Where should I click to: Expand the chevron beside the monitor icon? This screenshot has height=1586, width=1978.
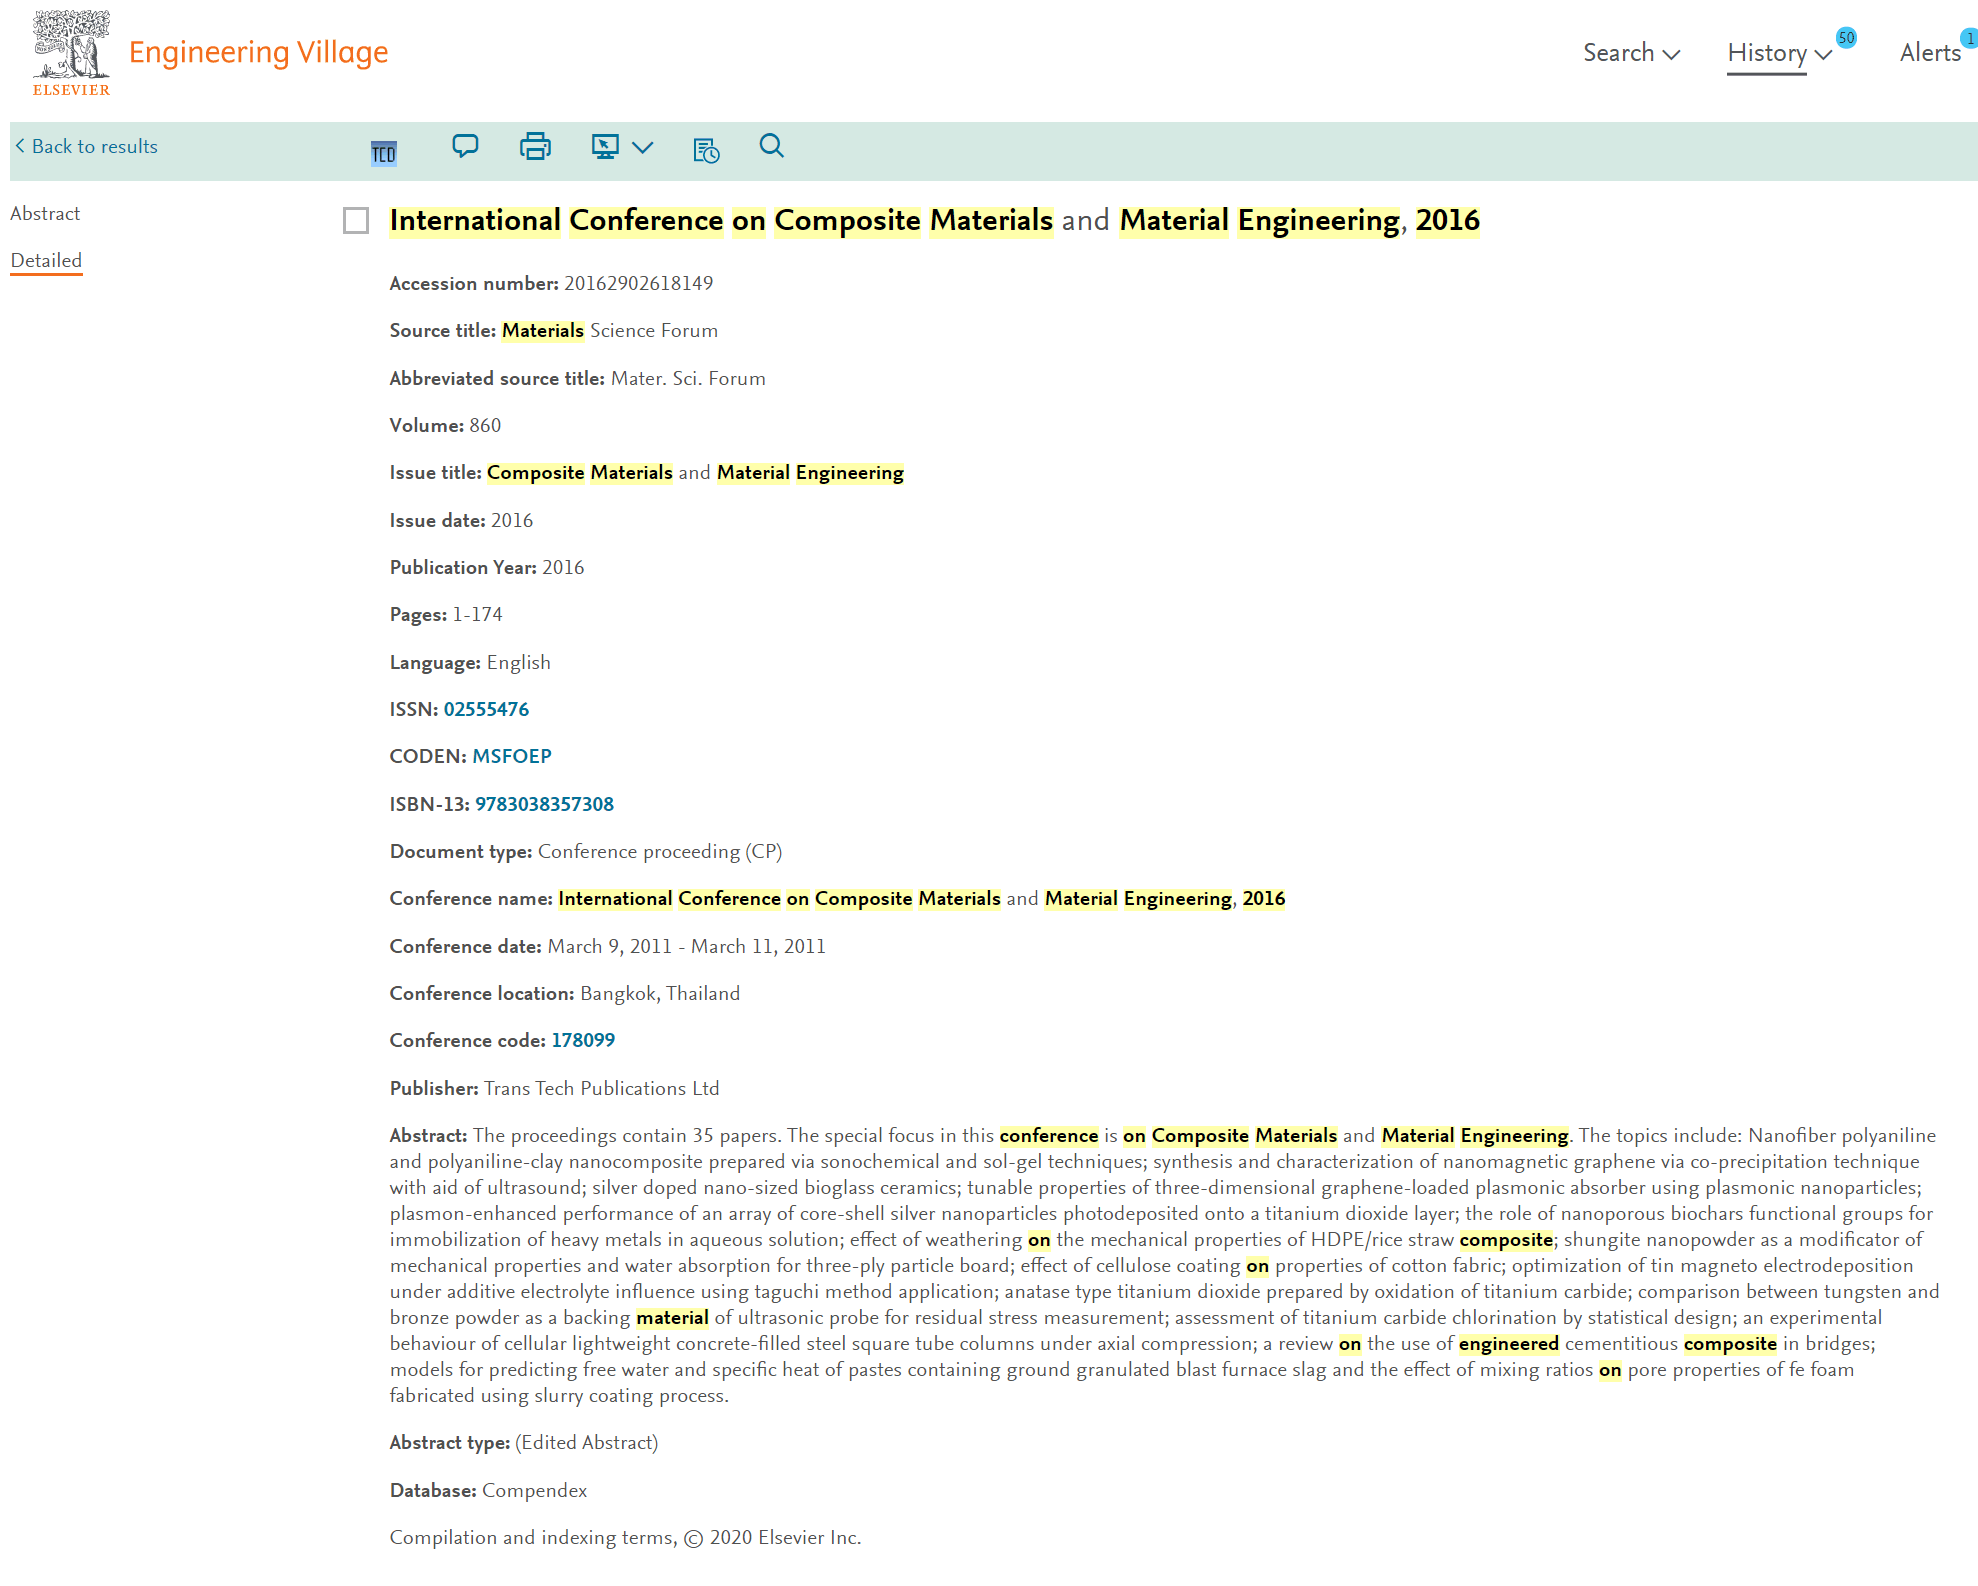click(643, 147)
